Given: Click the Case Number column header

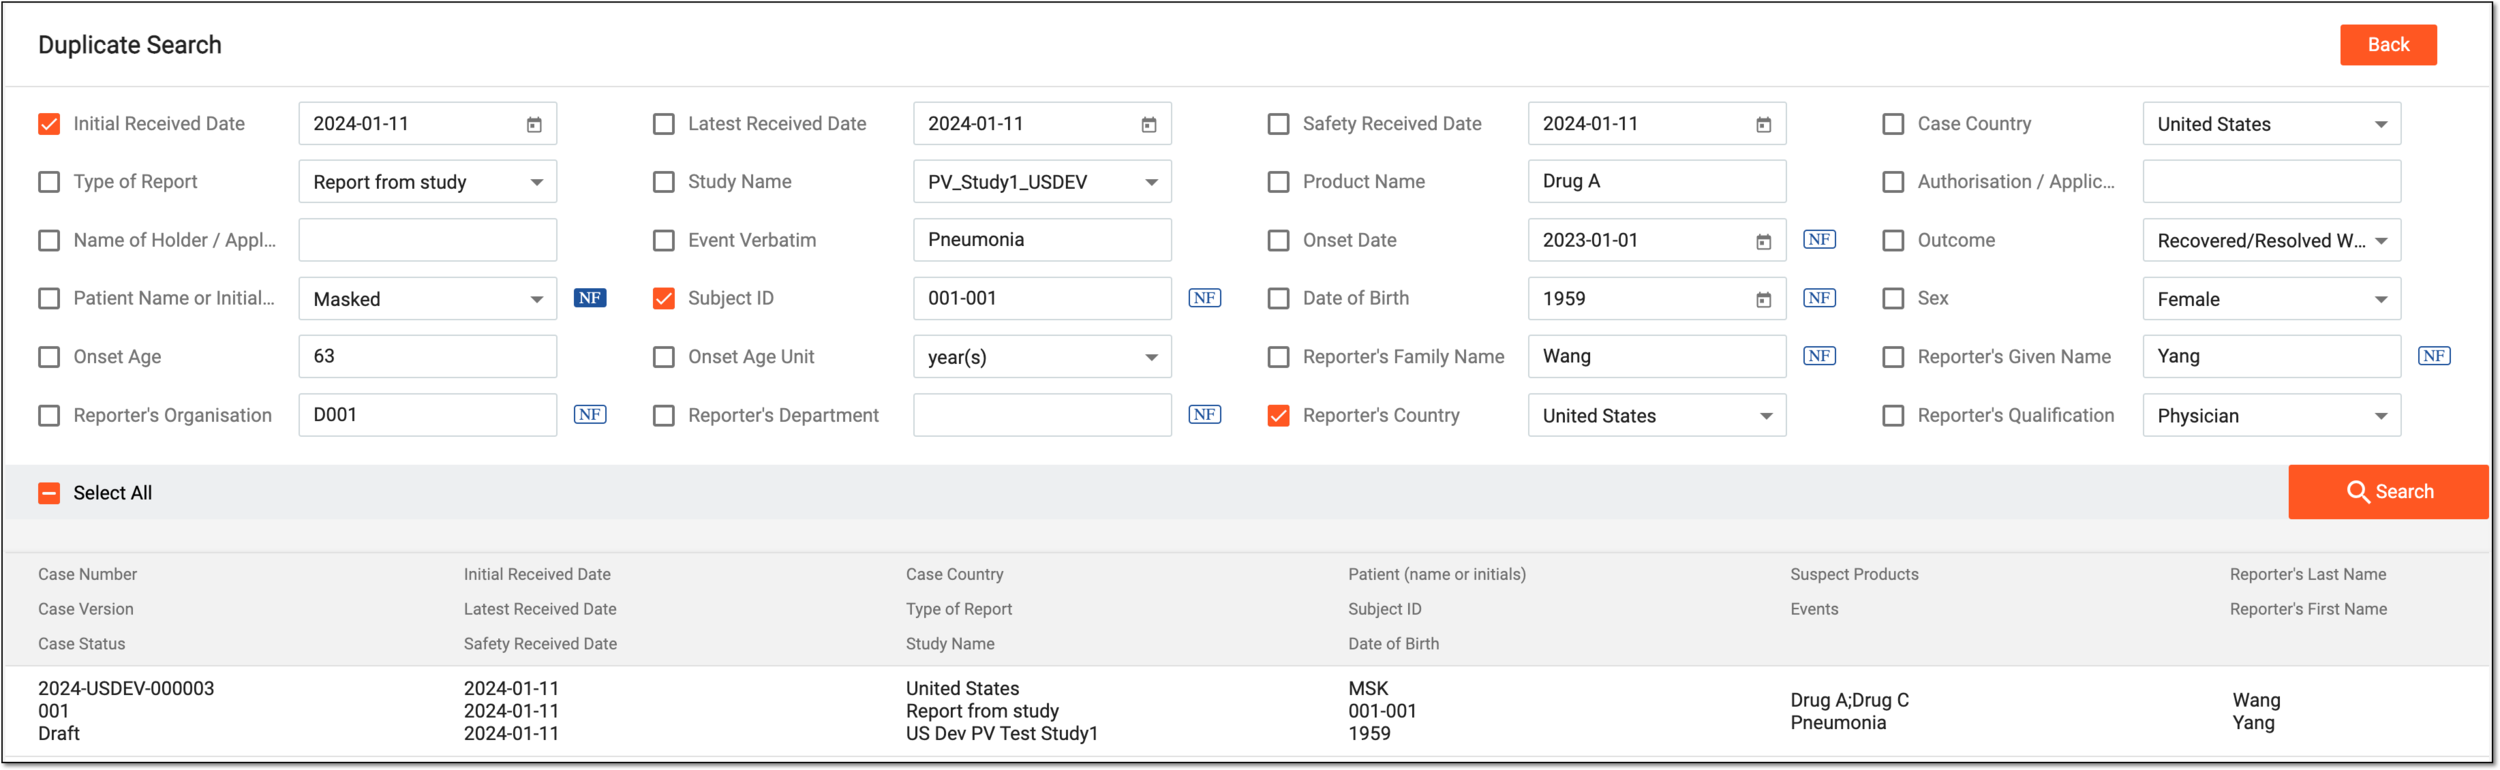Looking at the screenshot, I should point(88,575).
